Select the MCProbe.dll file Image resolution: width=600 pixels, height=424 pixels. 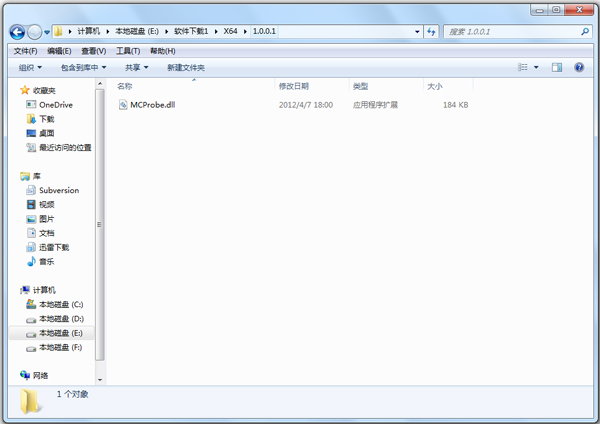152,105
